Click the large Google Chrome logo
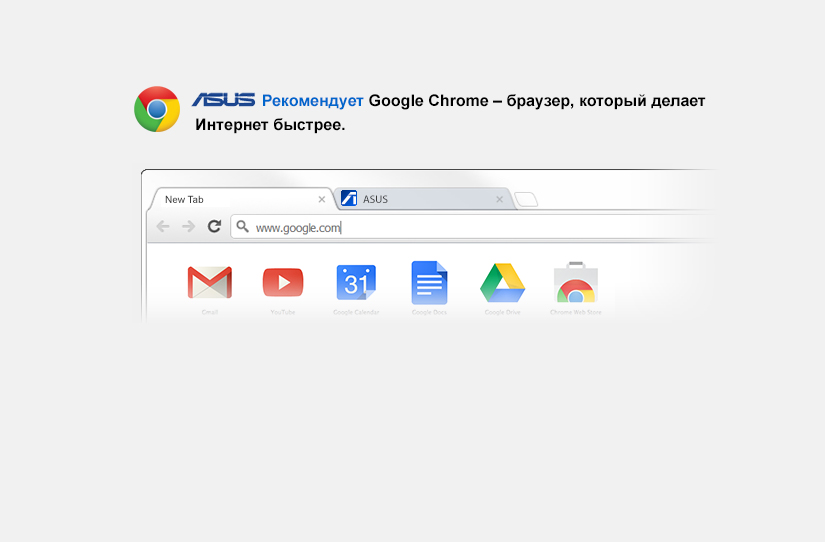Viewport: 825px width, 542px height. click(157, 109)
